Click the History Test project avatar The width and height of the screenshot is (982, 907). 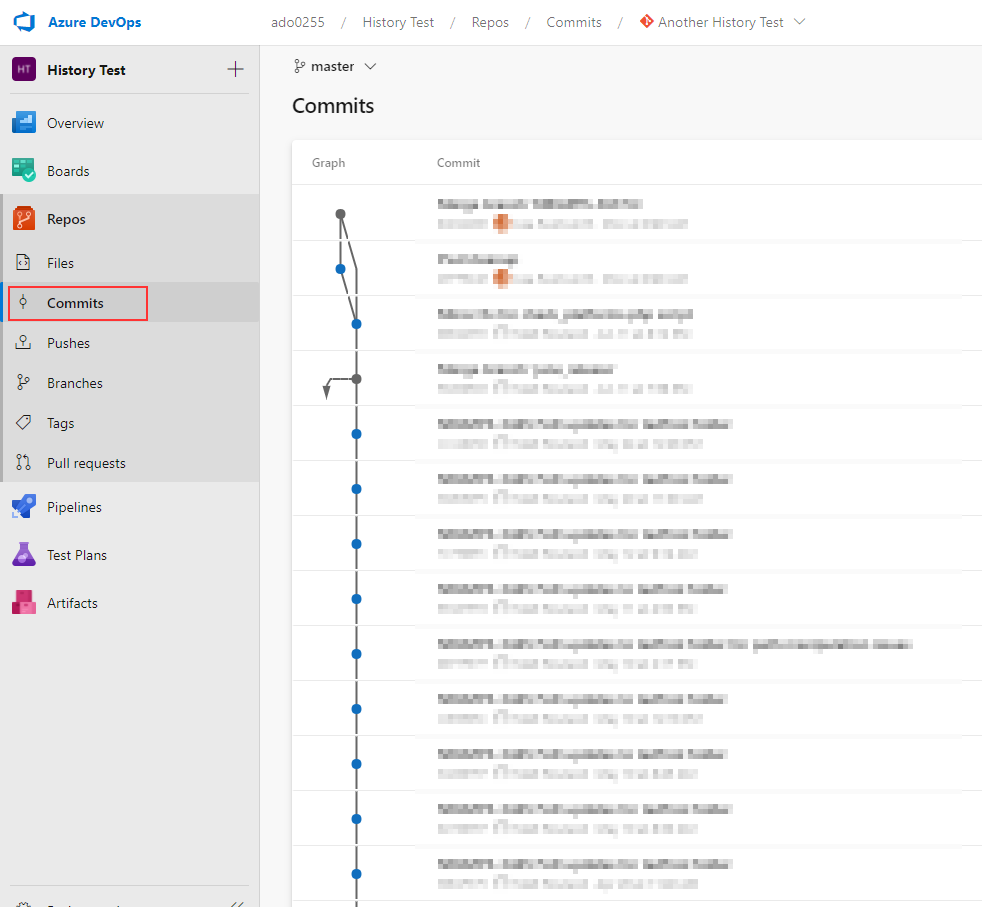(24, 69)
